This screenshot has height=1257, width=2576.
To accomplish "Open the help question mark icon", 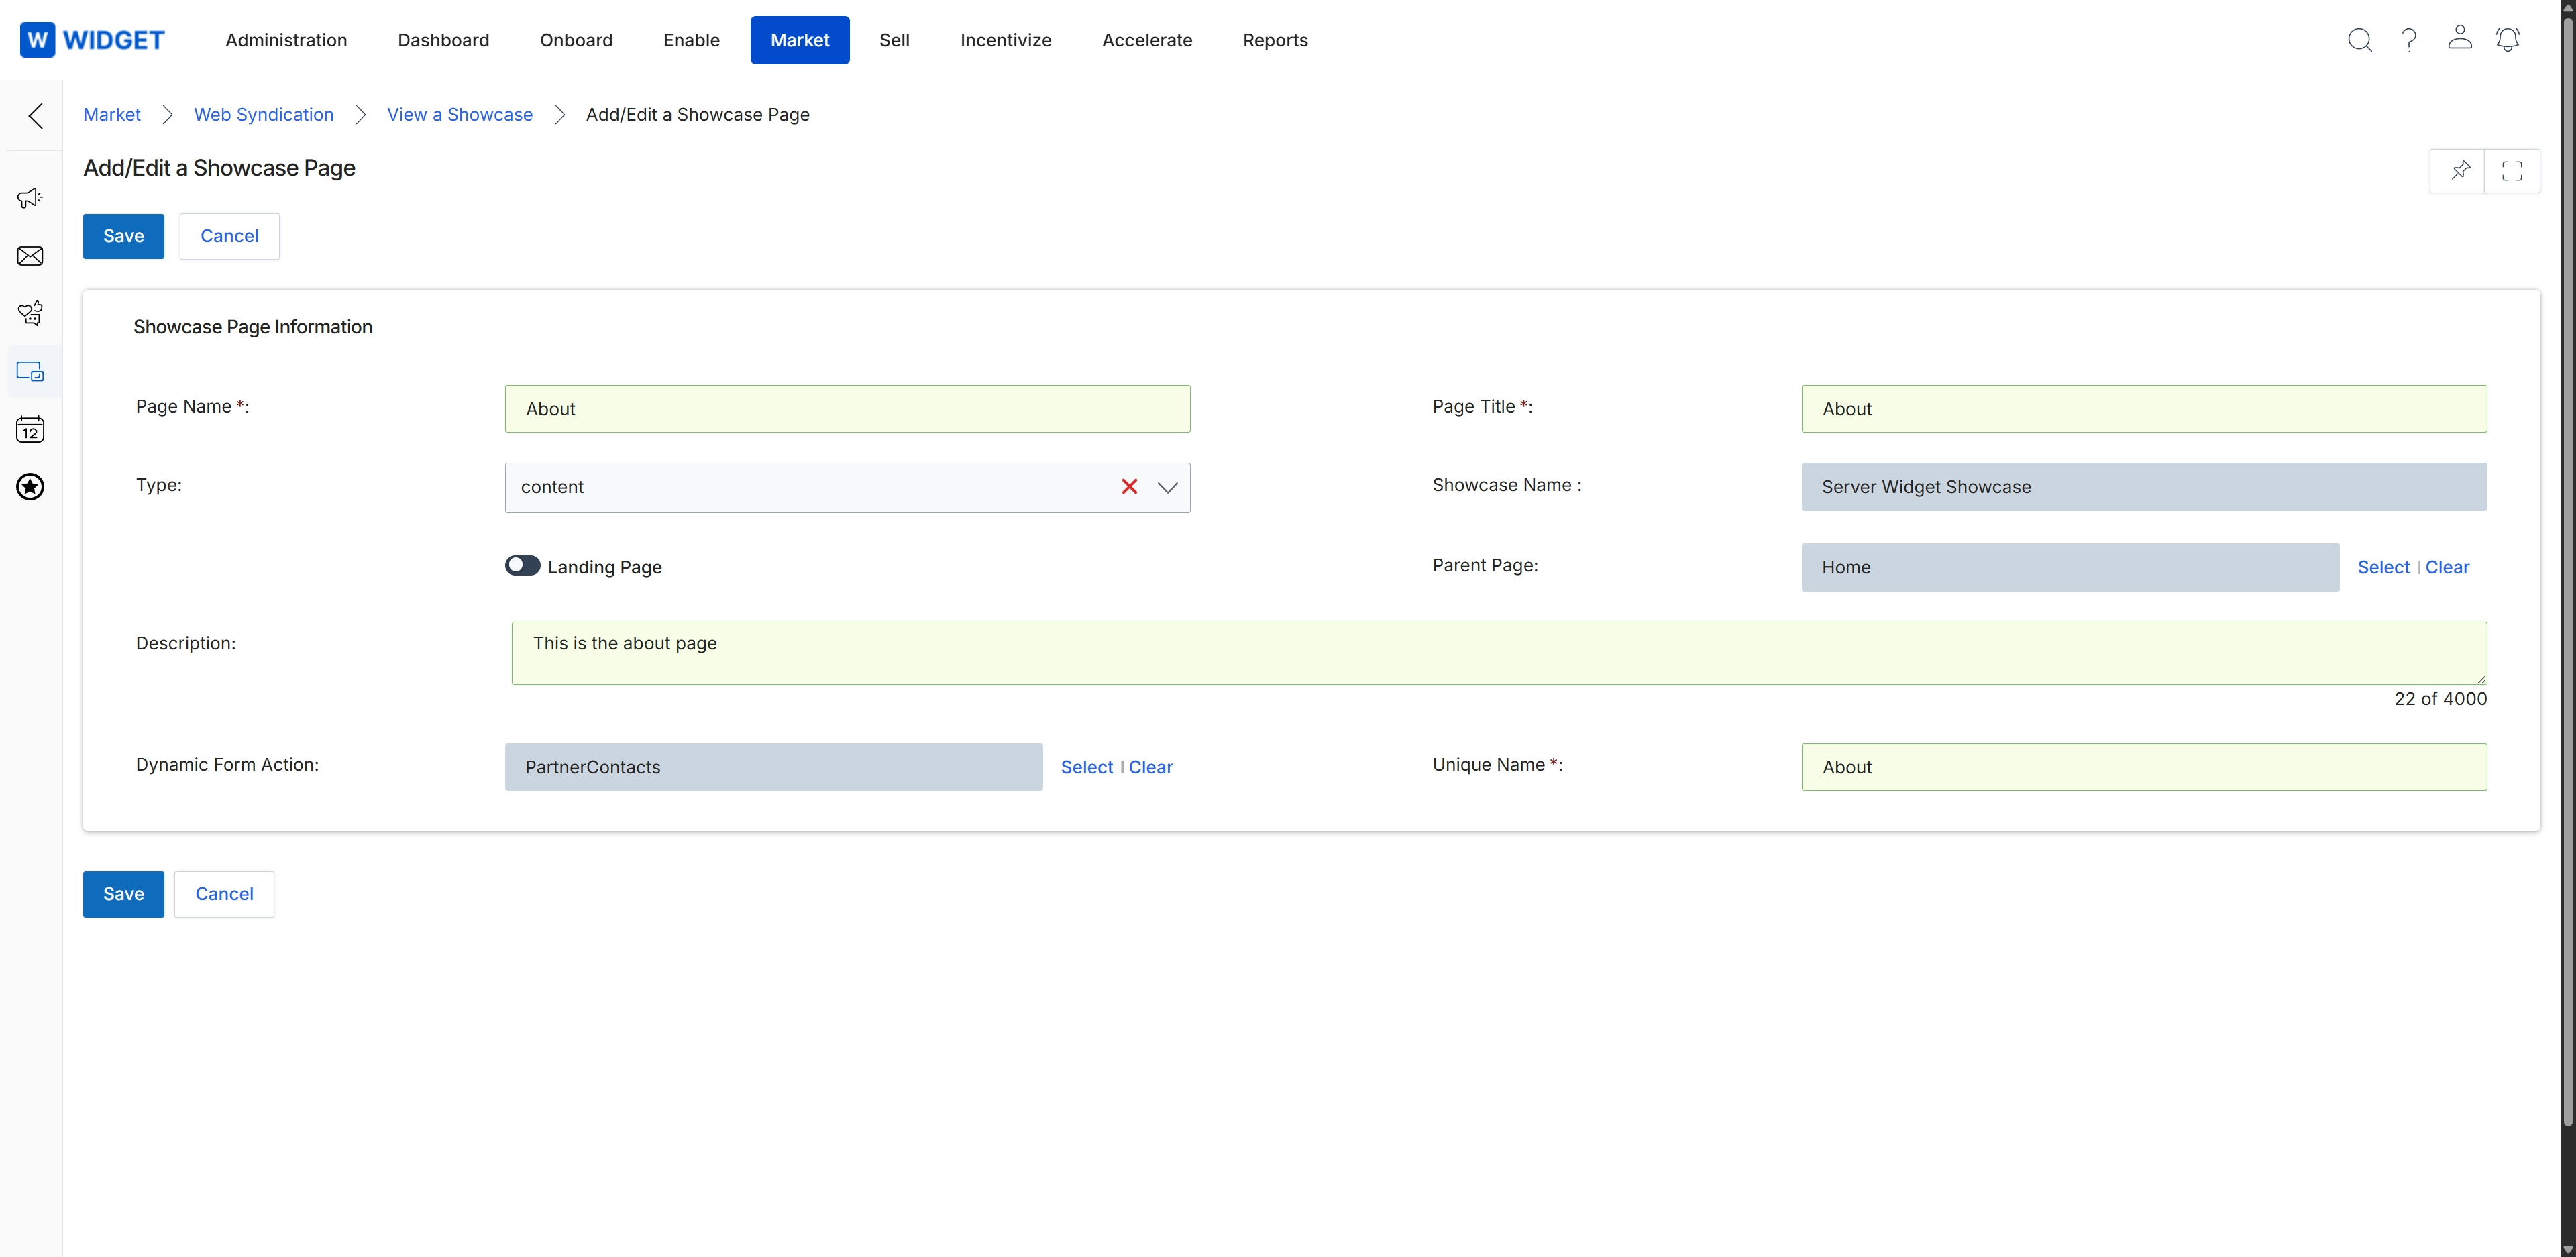I will [2409, 40].
